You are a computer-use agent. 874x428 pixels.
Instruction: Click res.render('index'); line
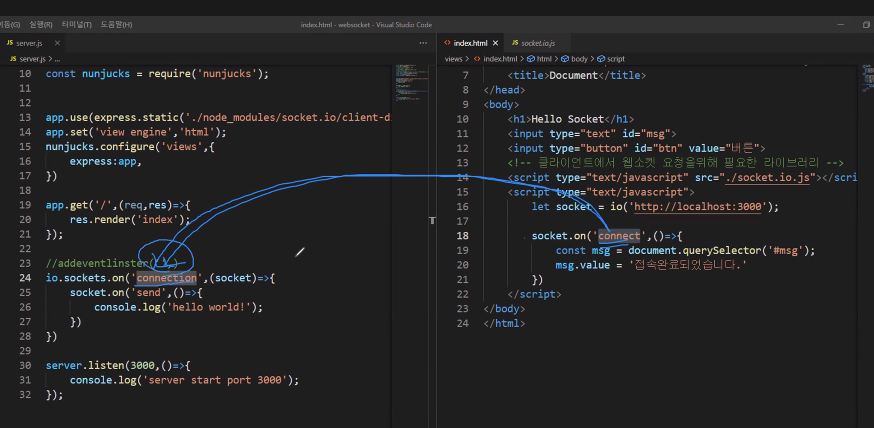point(130,220)
